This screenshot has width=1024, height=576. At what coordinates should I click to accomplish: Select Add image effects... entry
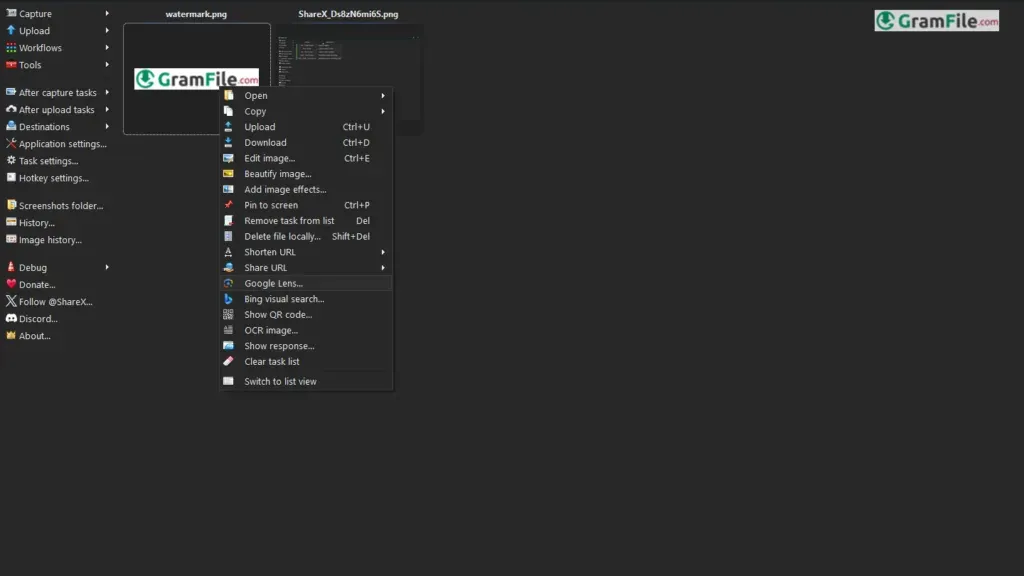pos(306,189)
